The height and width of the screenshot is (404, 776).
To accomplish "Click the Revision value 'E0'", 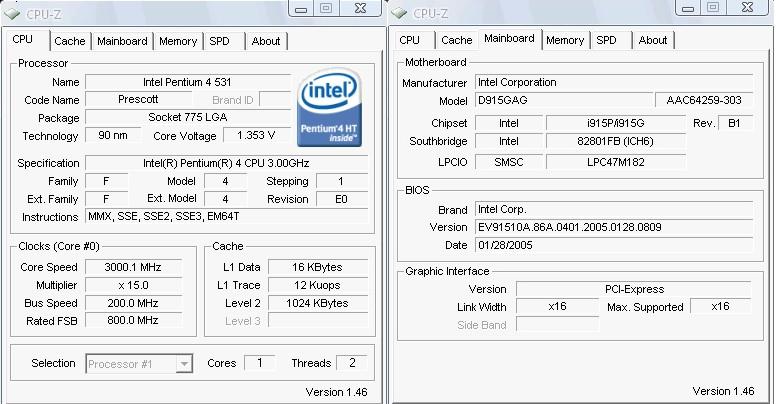I will point(341,199).
